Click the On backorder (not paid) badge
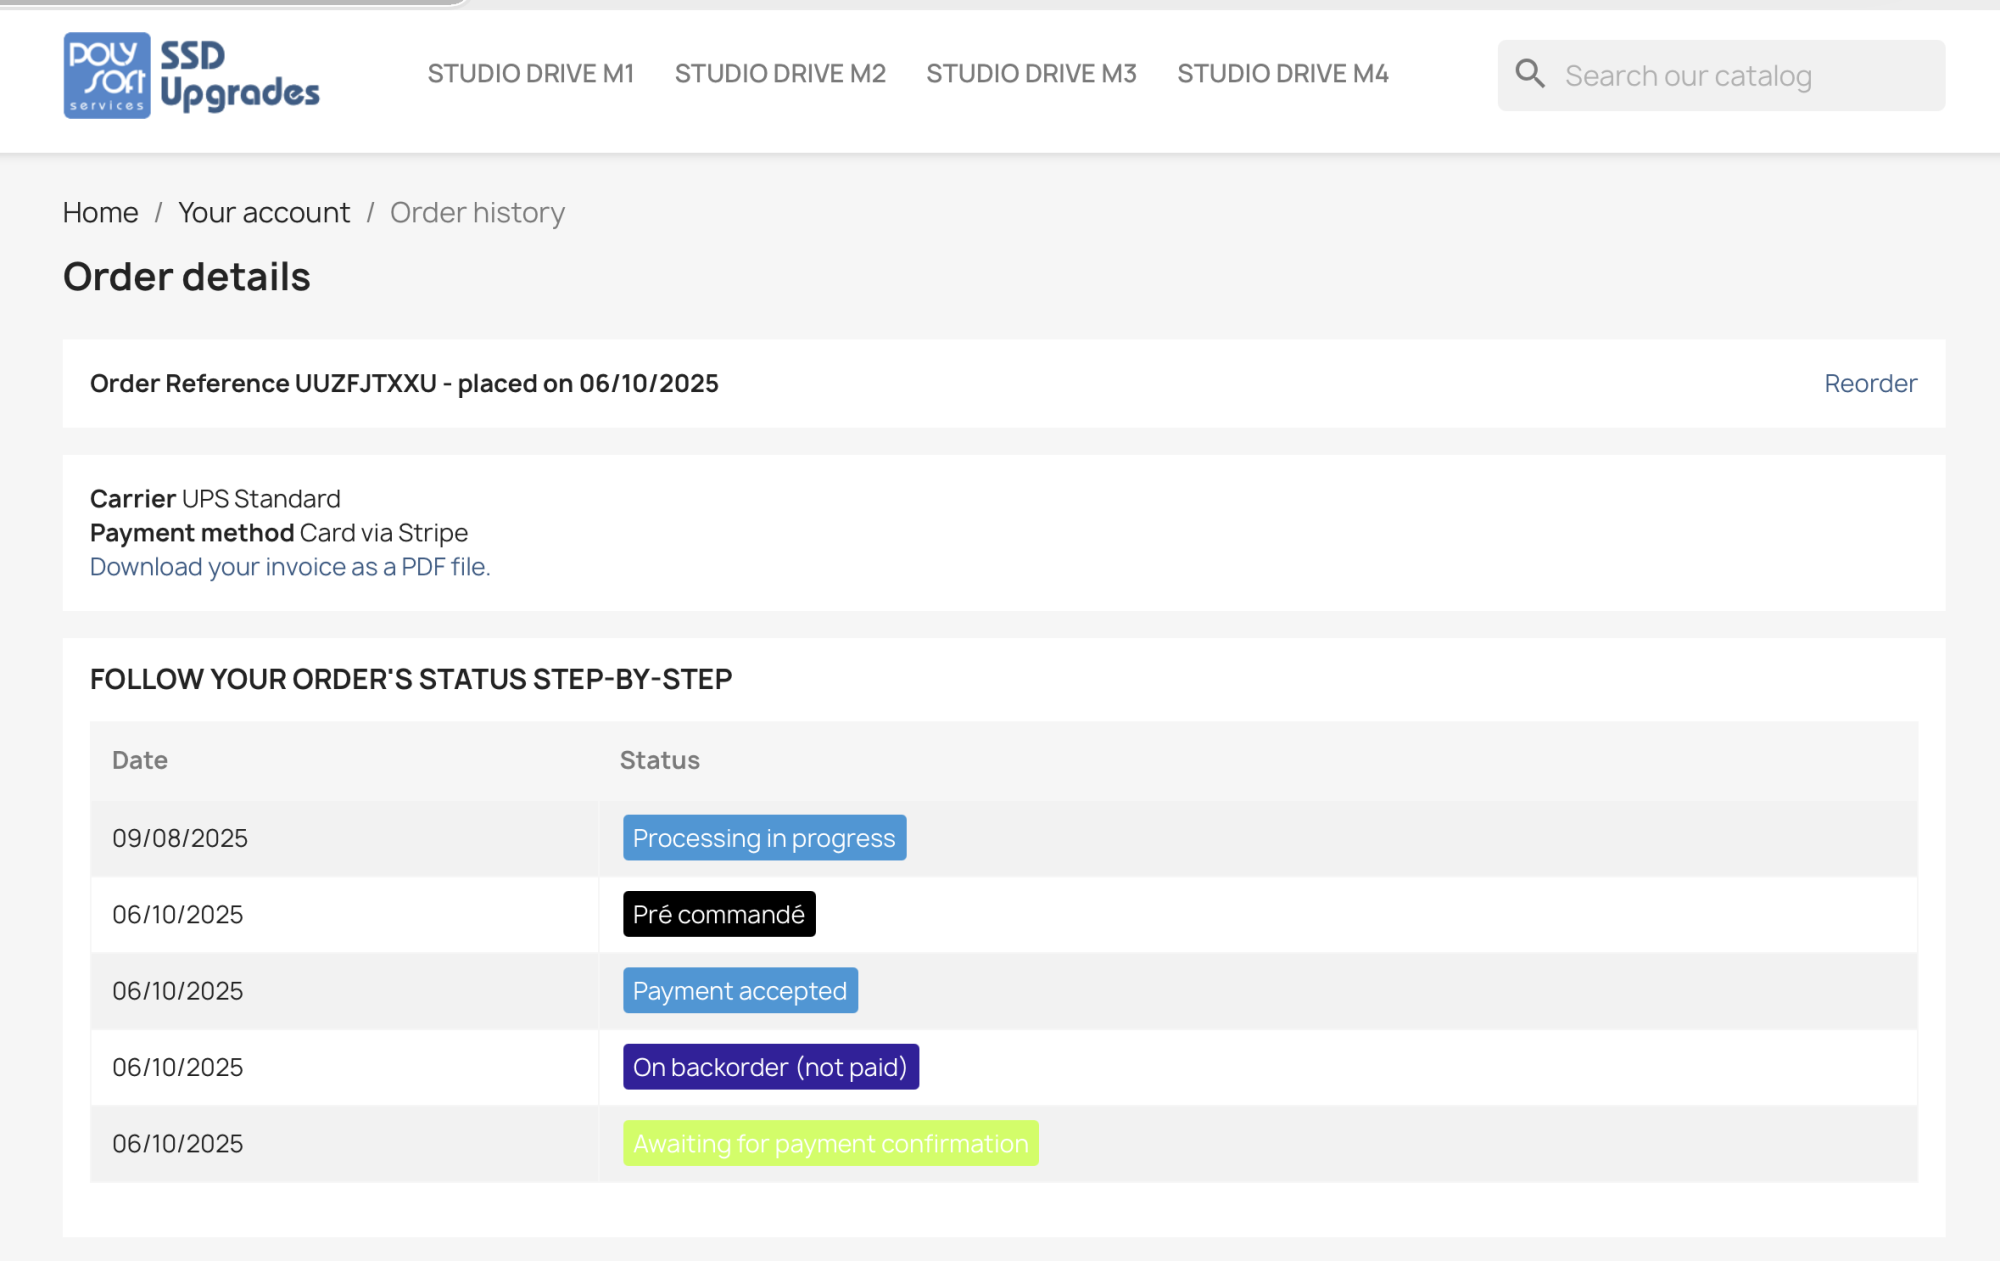 pos(770,1067)
